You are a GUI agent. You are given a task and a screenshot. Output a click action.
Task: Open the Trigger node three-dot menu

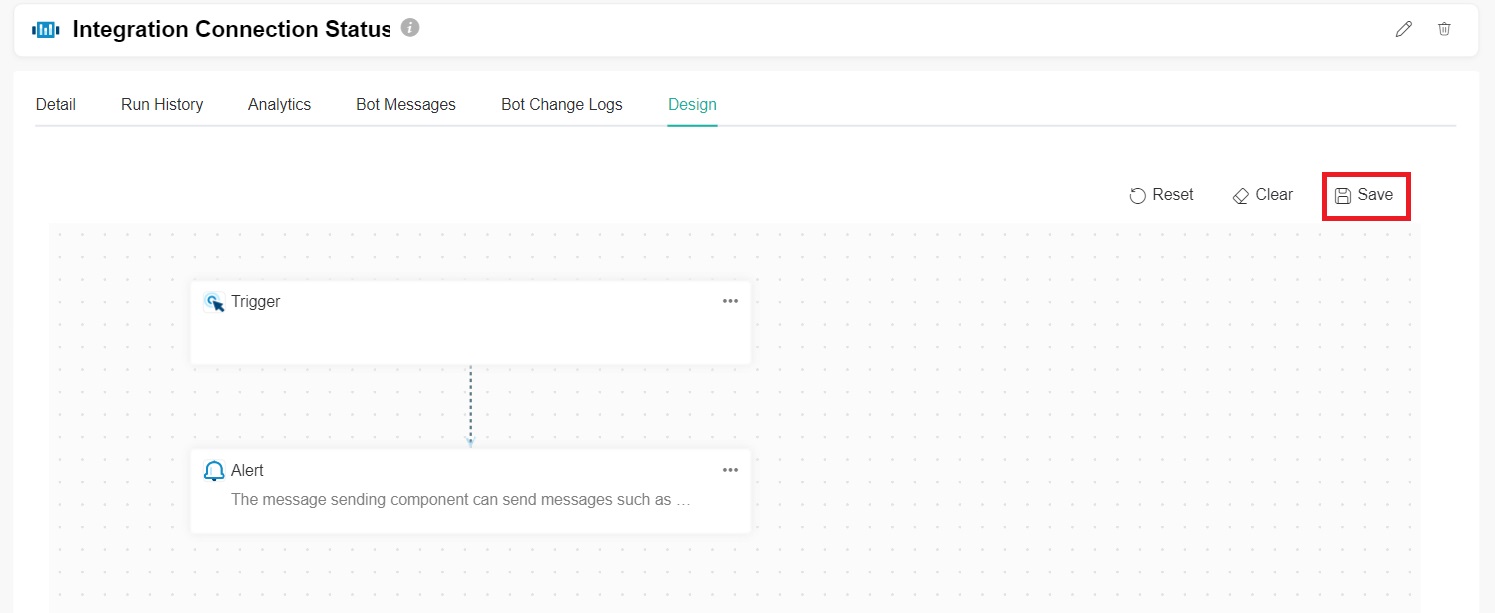pyautogui.click(x=730, y=301)
